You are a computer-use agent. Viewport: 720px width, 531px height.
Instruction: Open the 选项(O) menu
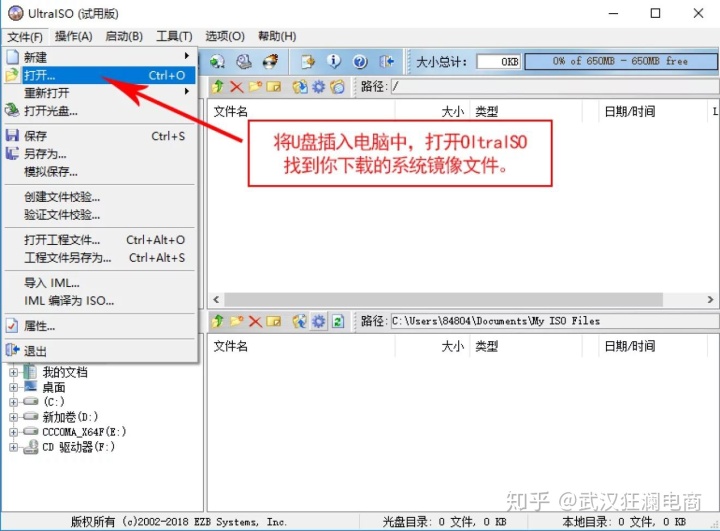(225, 36)
